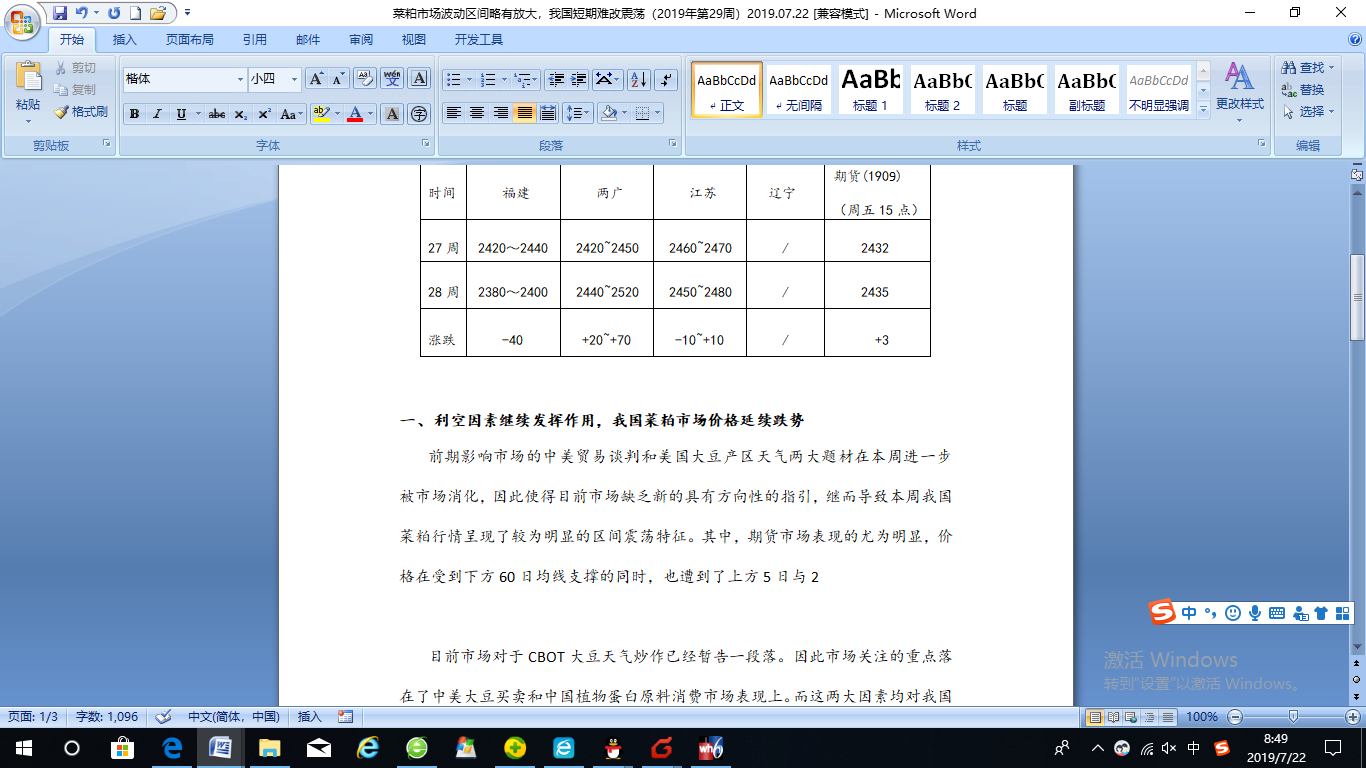Click the Format Painter (格式刷) button
The image size is (1366, 768).
point(81,112)
